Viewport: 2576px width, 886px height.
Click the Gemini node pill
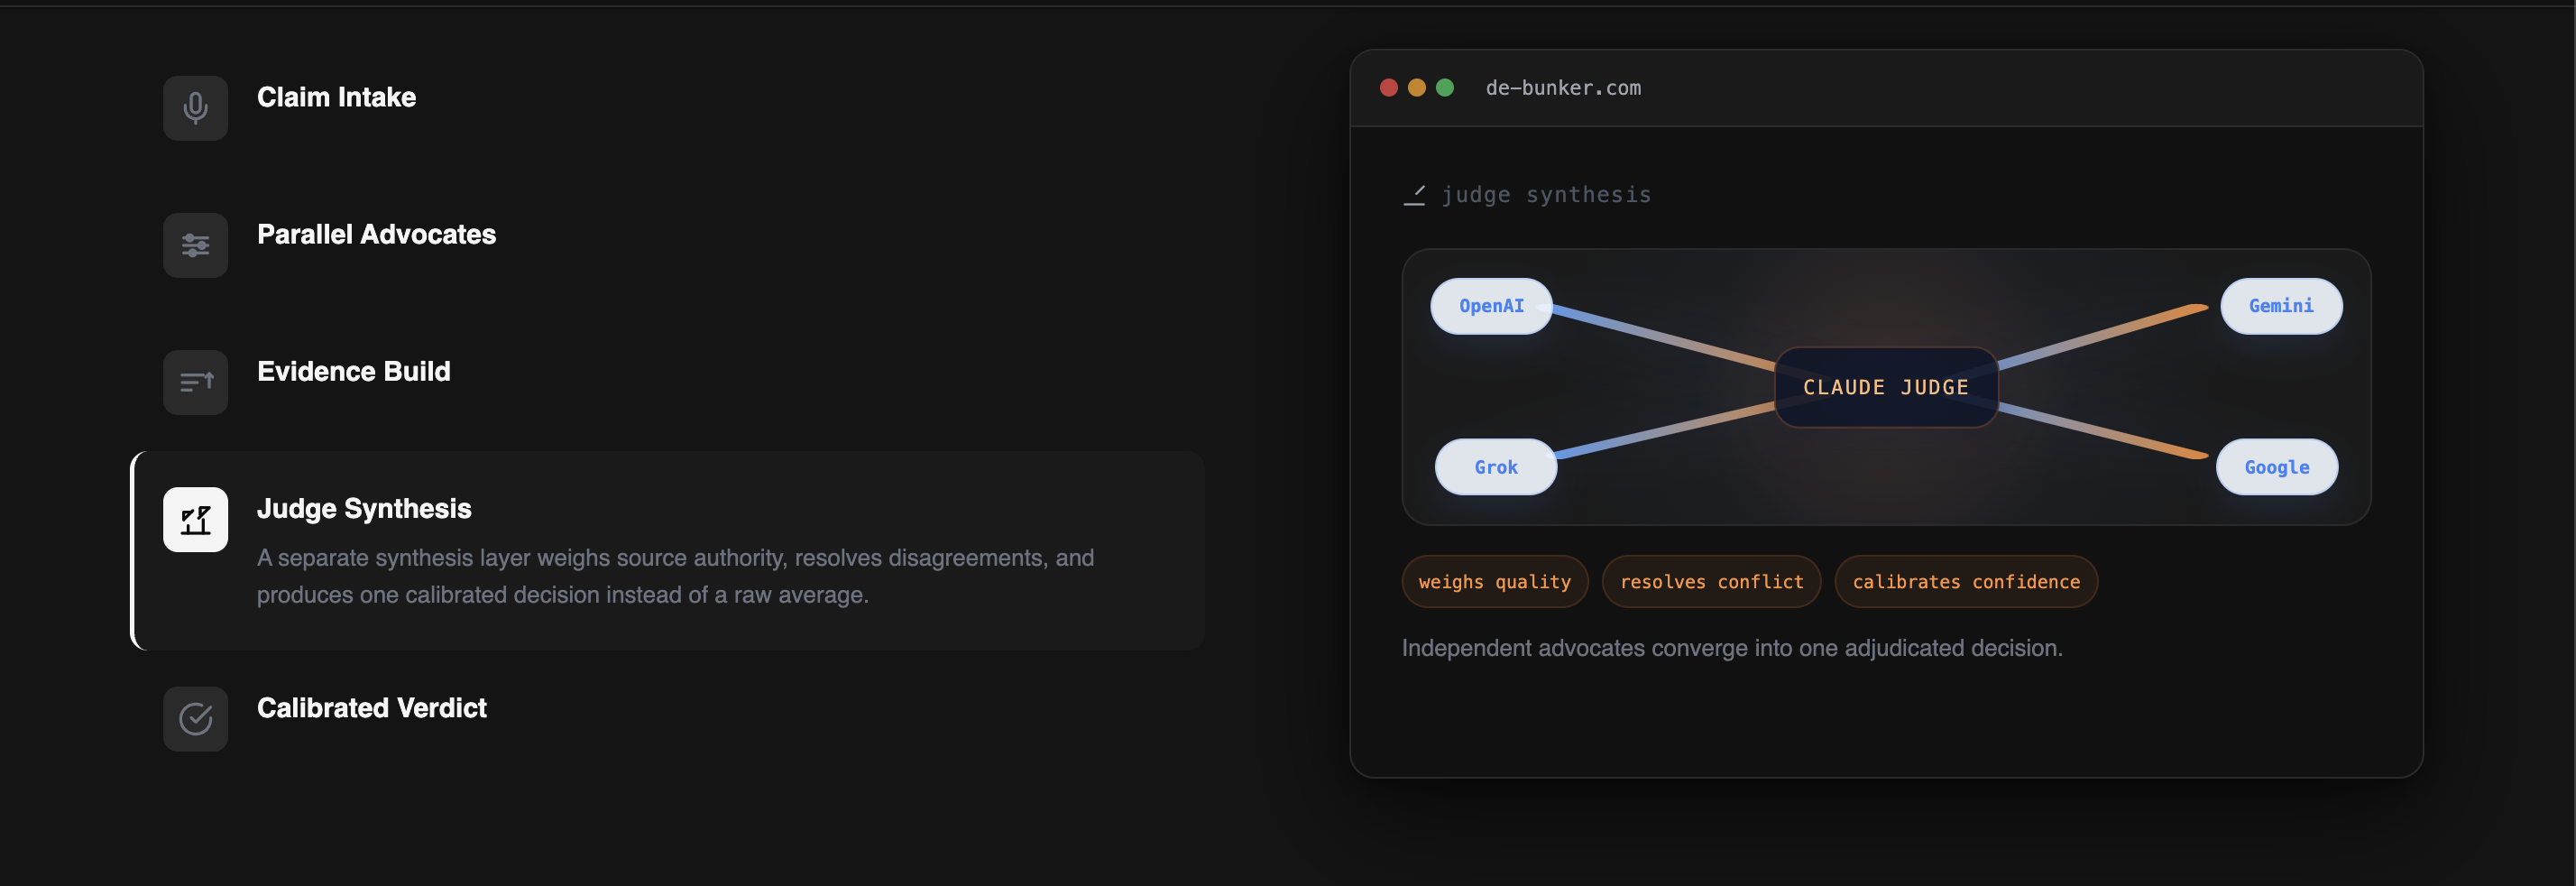tap(2280, 306)
